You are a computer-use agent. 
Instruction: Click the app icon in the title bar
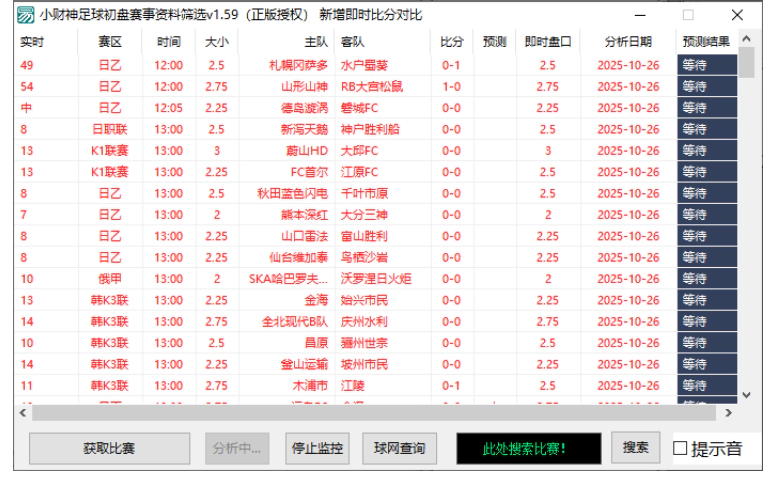(x=24, y=15)
